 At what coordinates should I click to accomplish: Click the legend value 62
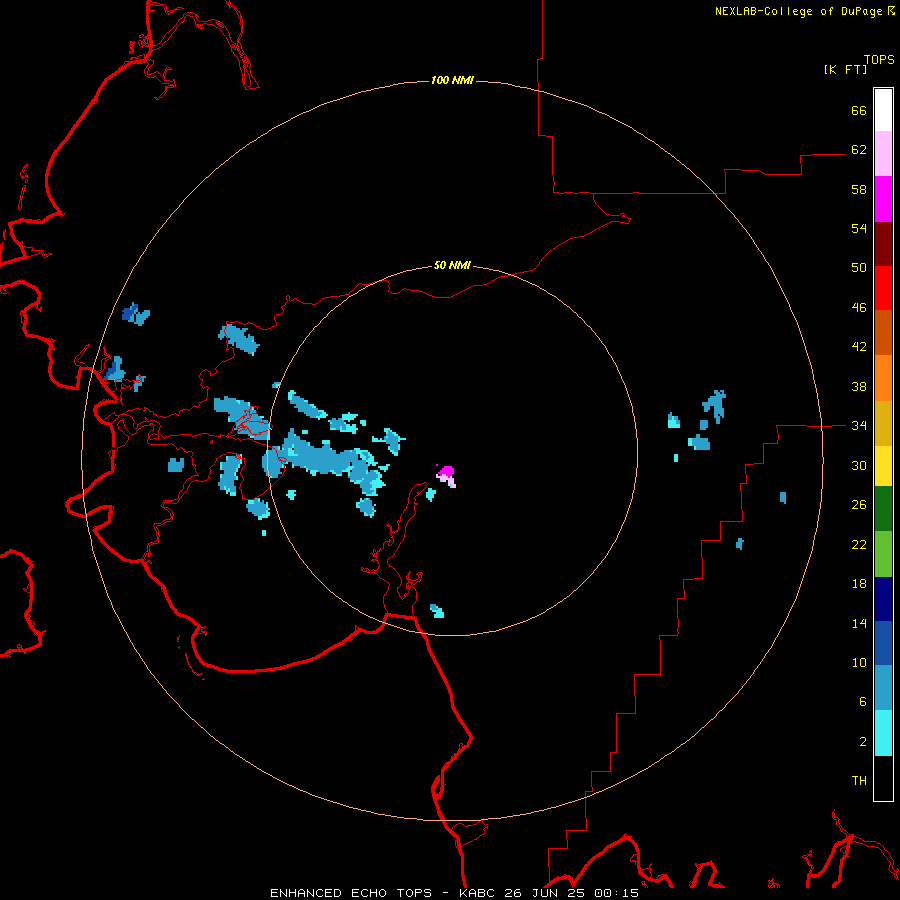859,150
